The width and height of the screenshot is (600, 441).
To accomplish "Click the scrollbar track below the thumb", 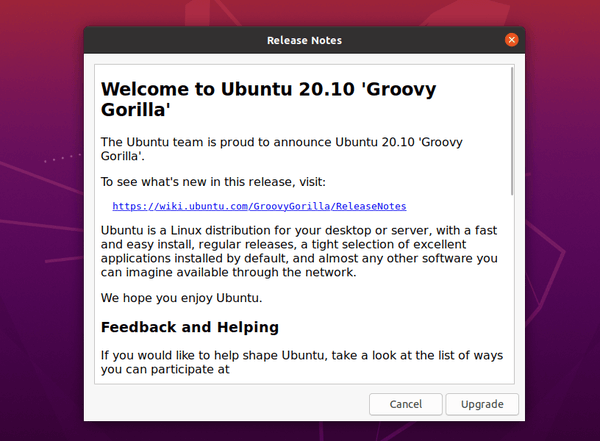I will tap(512, 287).
